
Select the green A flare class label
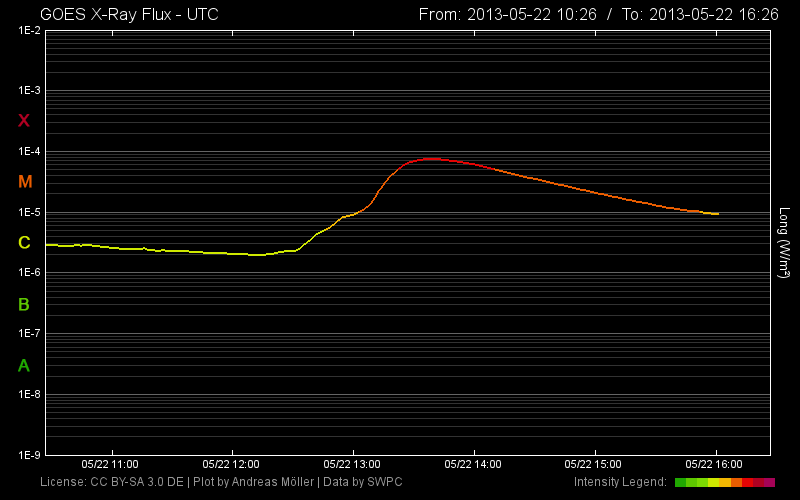[25, 365]
